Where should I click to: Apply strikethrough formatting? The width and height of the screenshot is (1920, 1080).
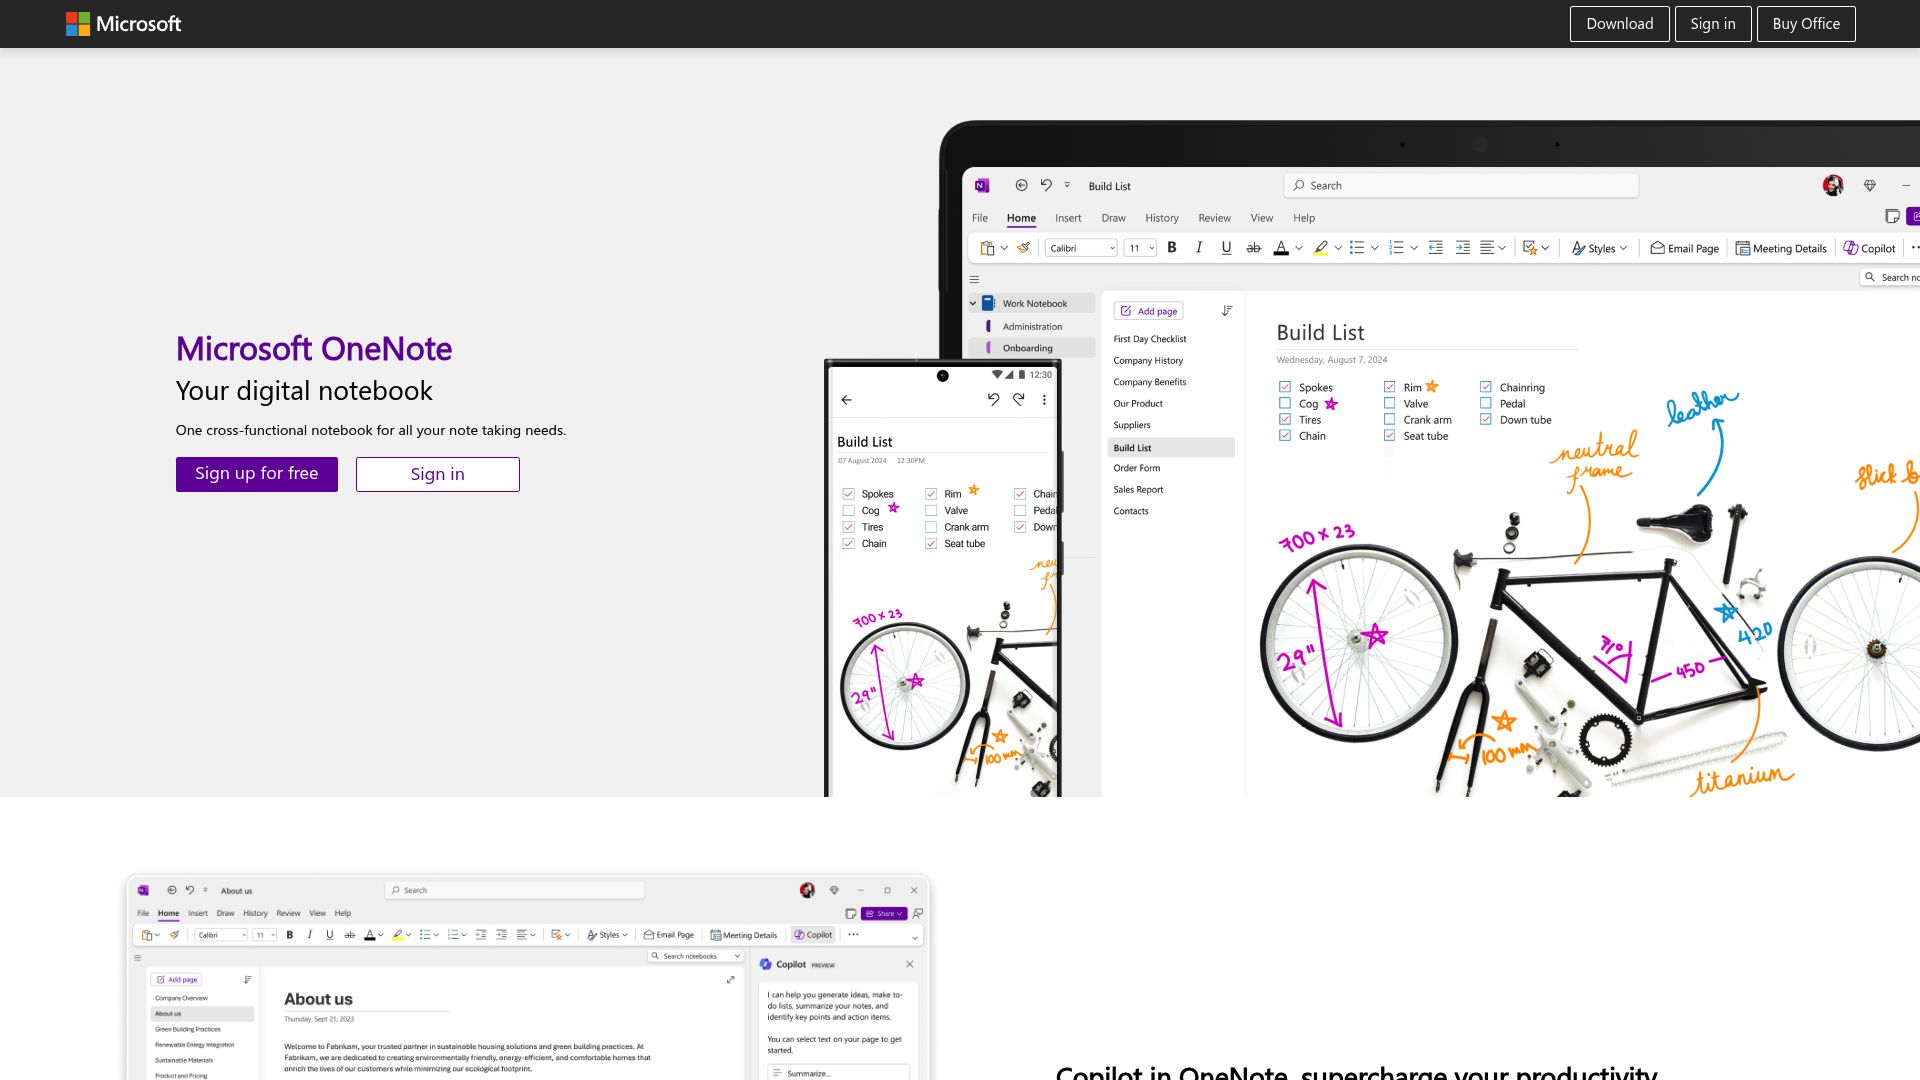point(1253,248)
